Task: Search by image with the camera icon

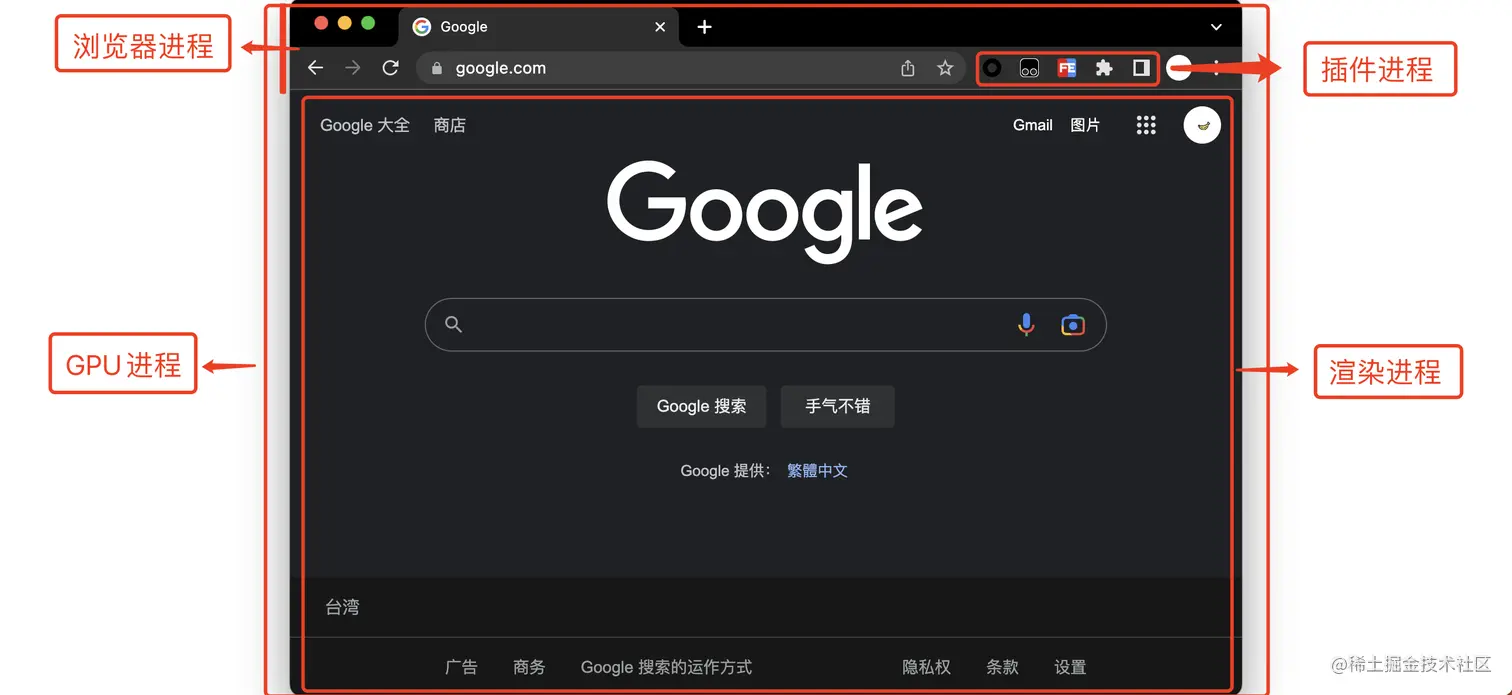Action: coord(1072,325)
